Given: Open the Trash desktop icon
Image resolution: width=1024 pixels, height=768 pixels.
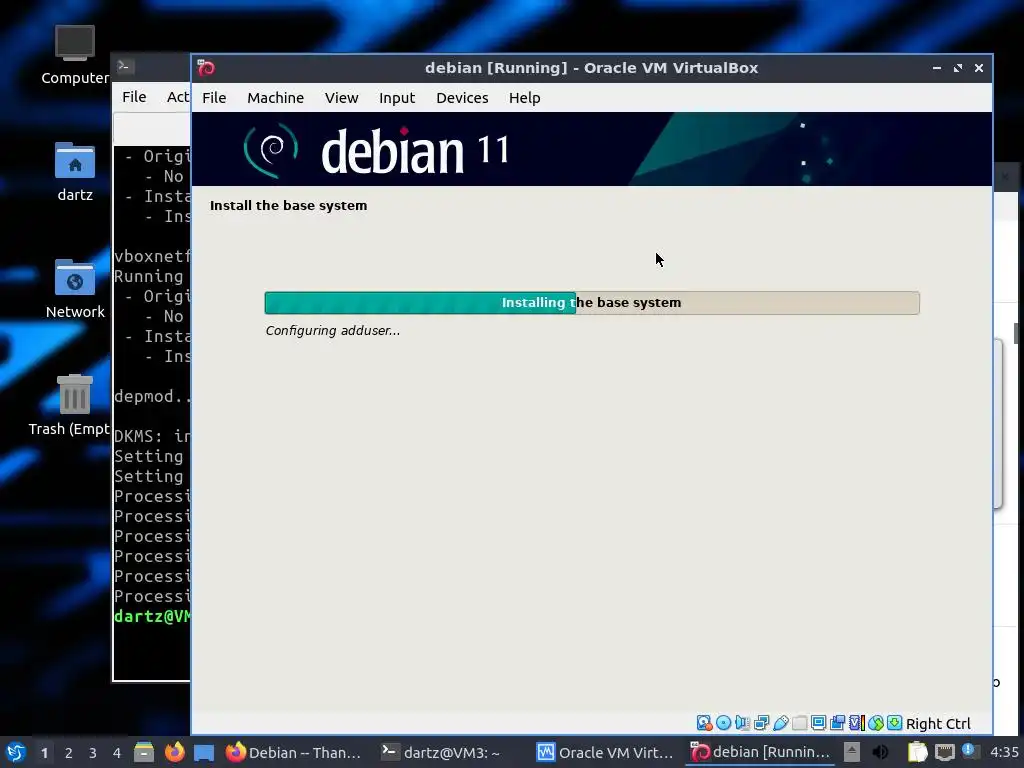Looking at the screenshot, I should pos(69,406).
